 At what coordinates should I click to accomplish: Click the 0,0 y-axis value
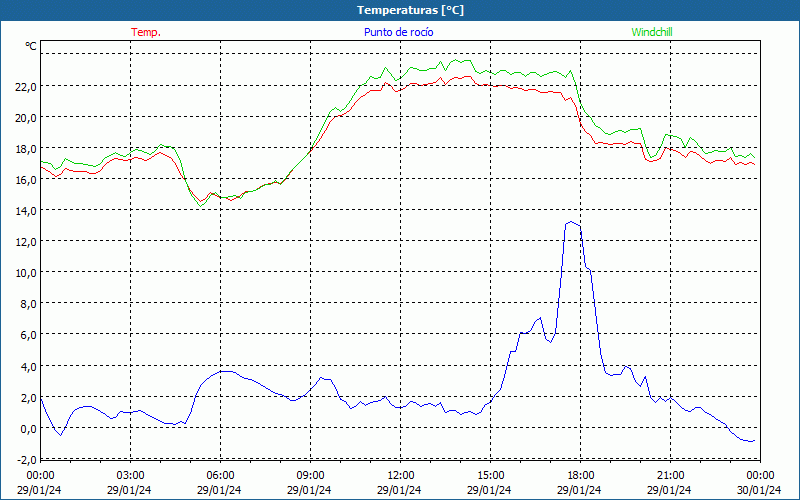coord(28,429)
